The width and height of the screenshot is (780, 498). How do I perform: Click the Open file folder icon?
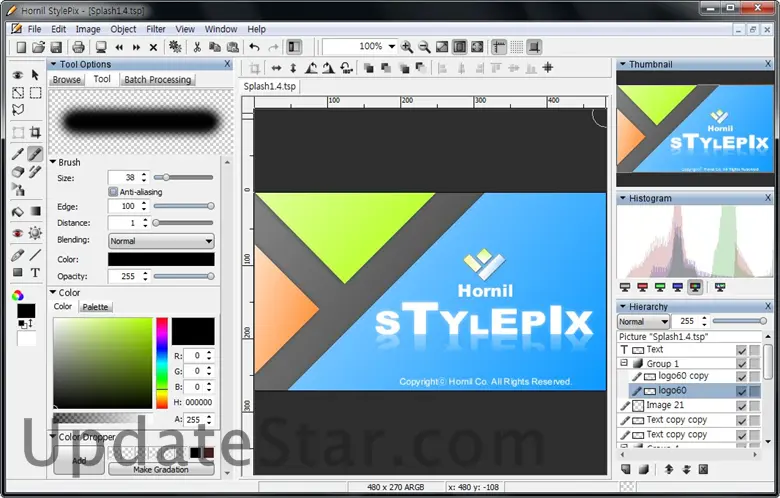pyautogui.click(x=38, y=47)
